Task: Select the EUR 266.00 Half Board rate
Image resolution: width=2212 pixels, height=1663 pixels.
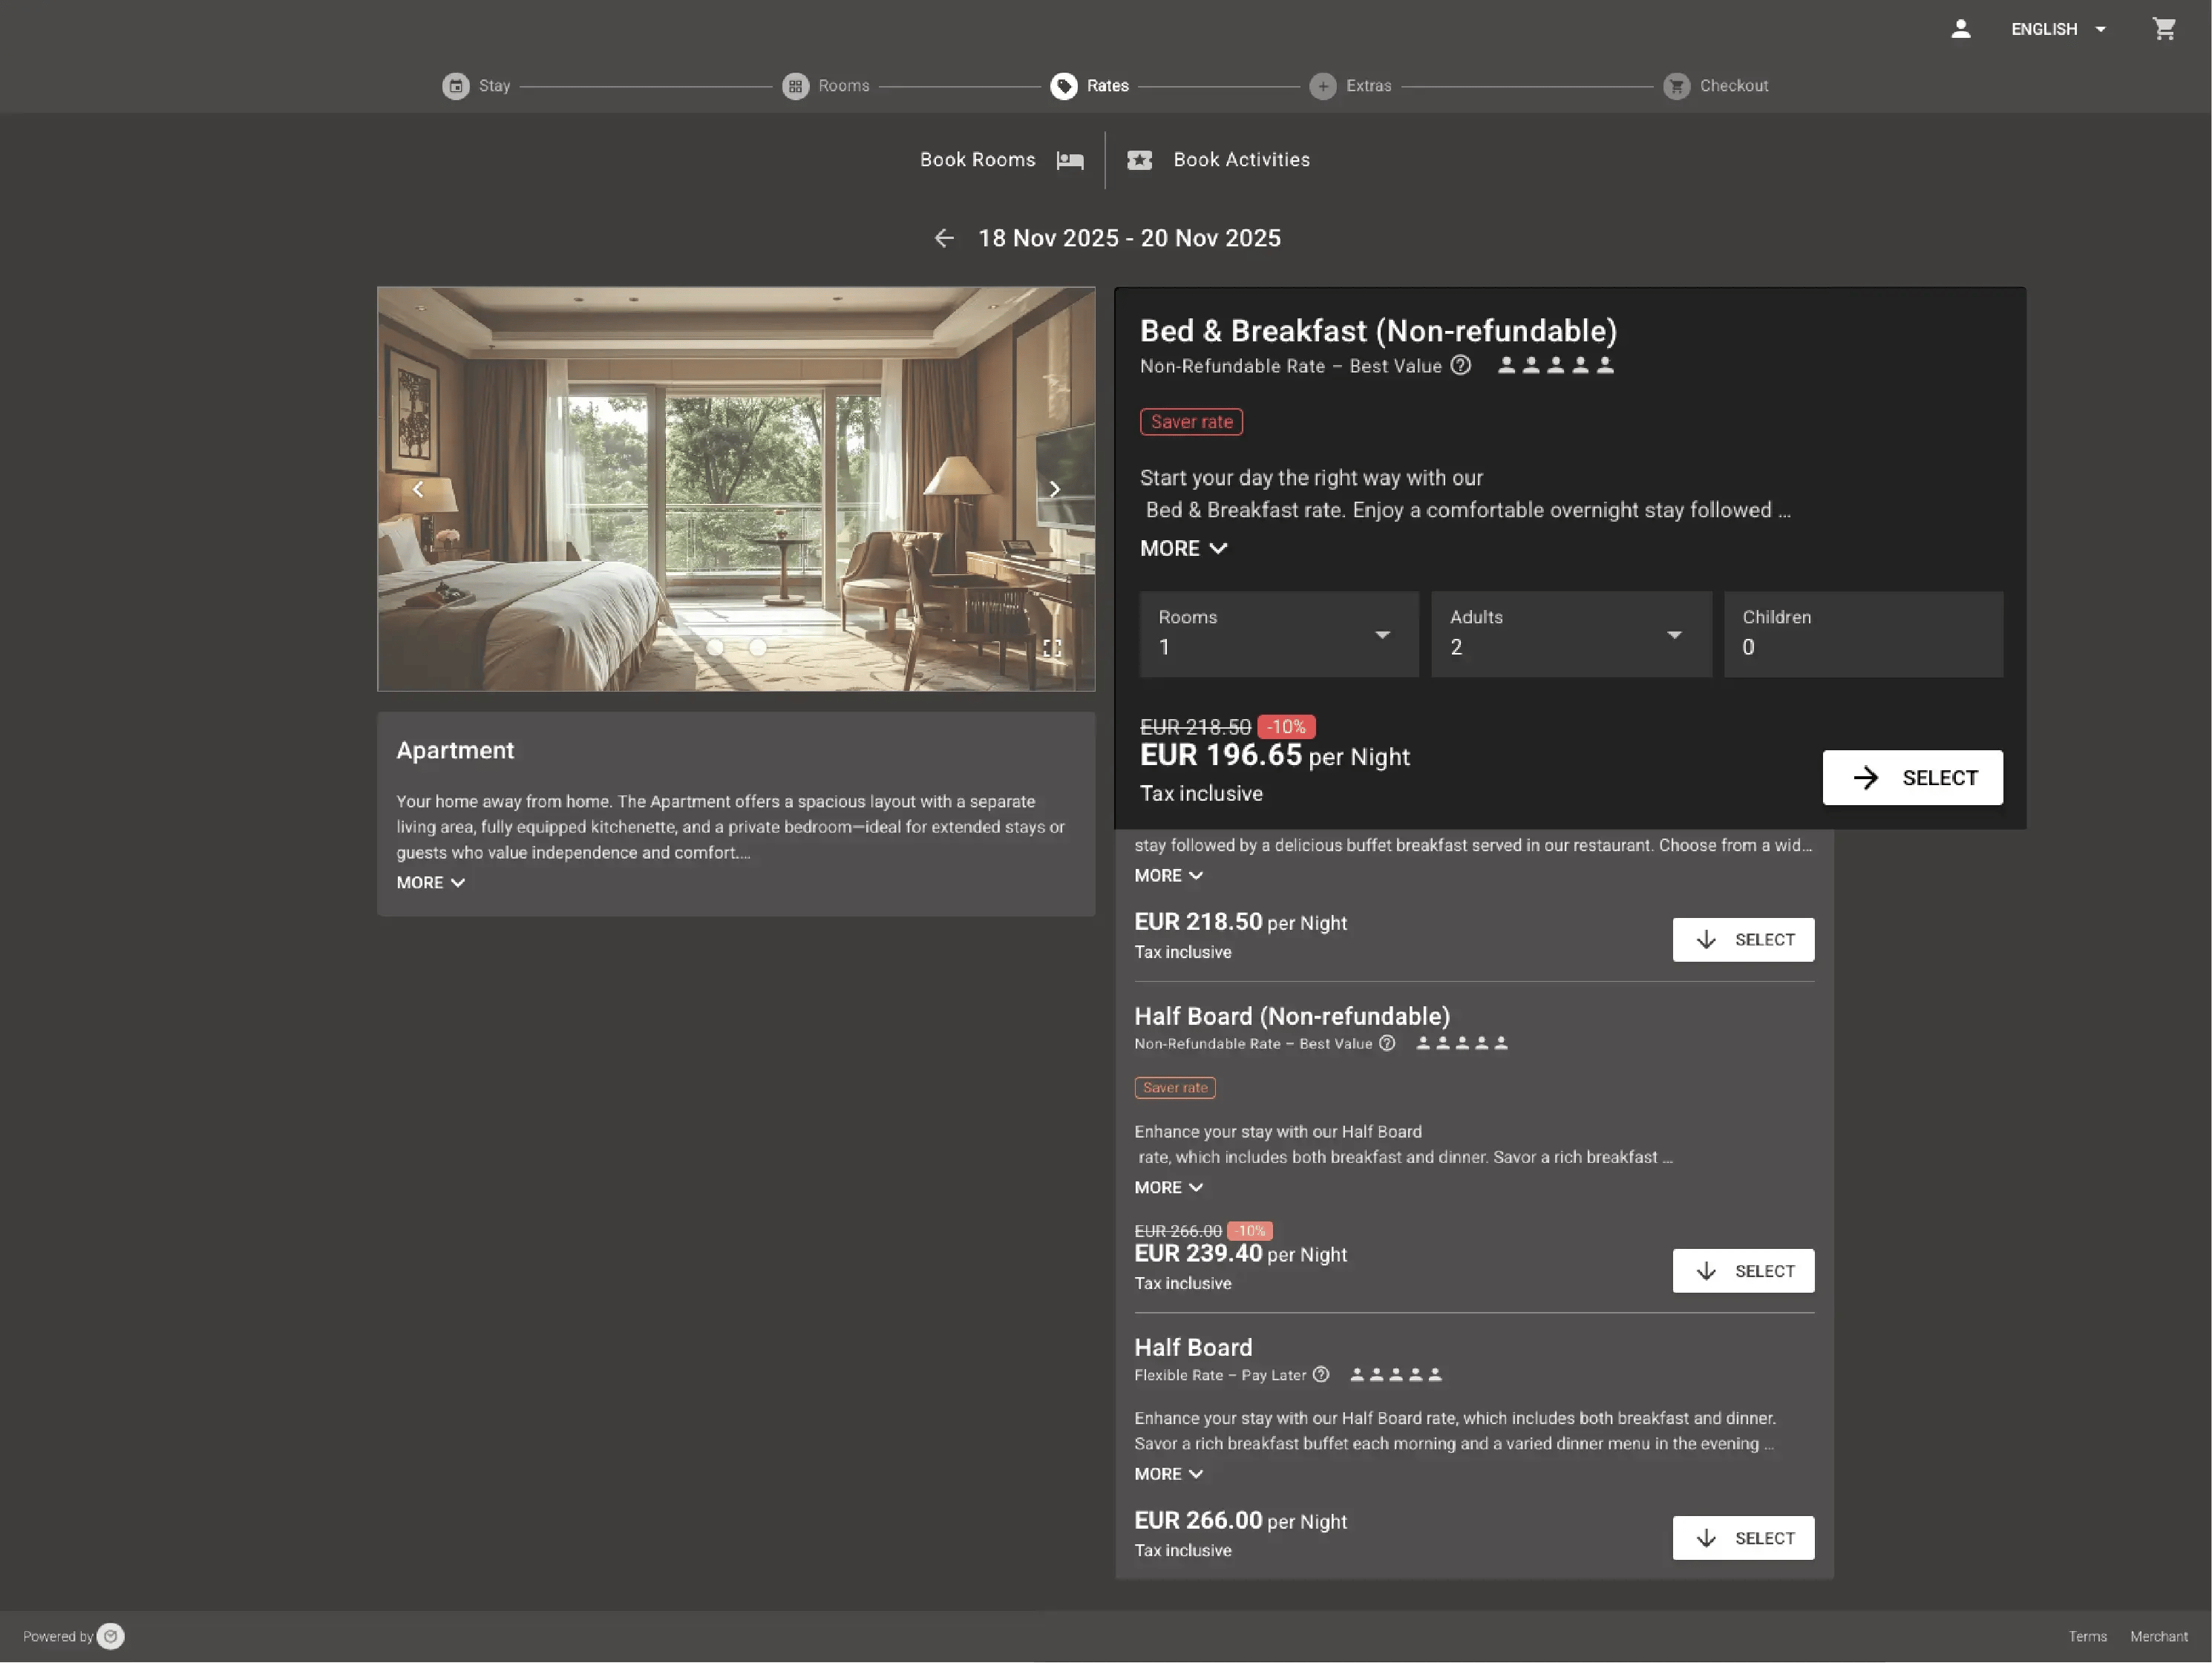Action: click(x=1742, y=1537)
